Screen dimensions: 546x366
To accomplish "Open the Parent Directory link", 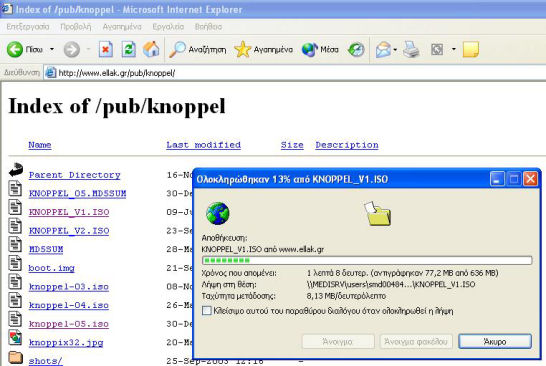I will pyautogui.click(x=75, y=175).
